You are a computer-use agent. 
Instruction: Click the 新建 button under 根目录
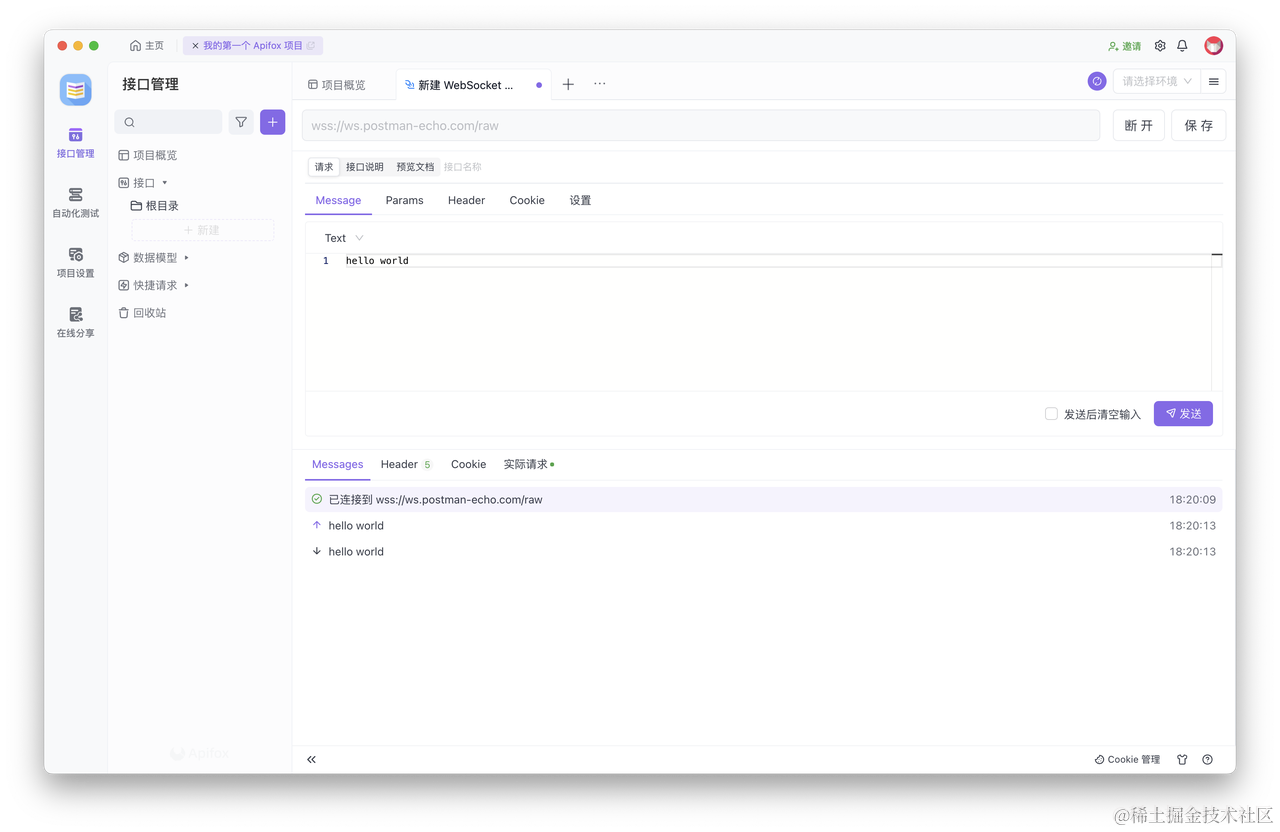[202, 230]
